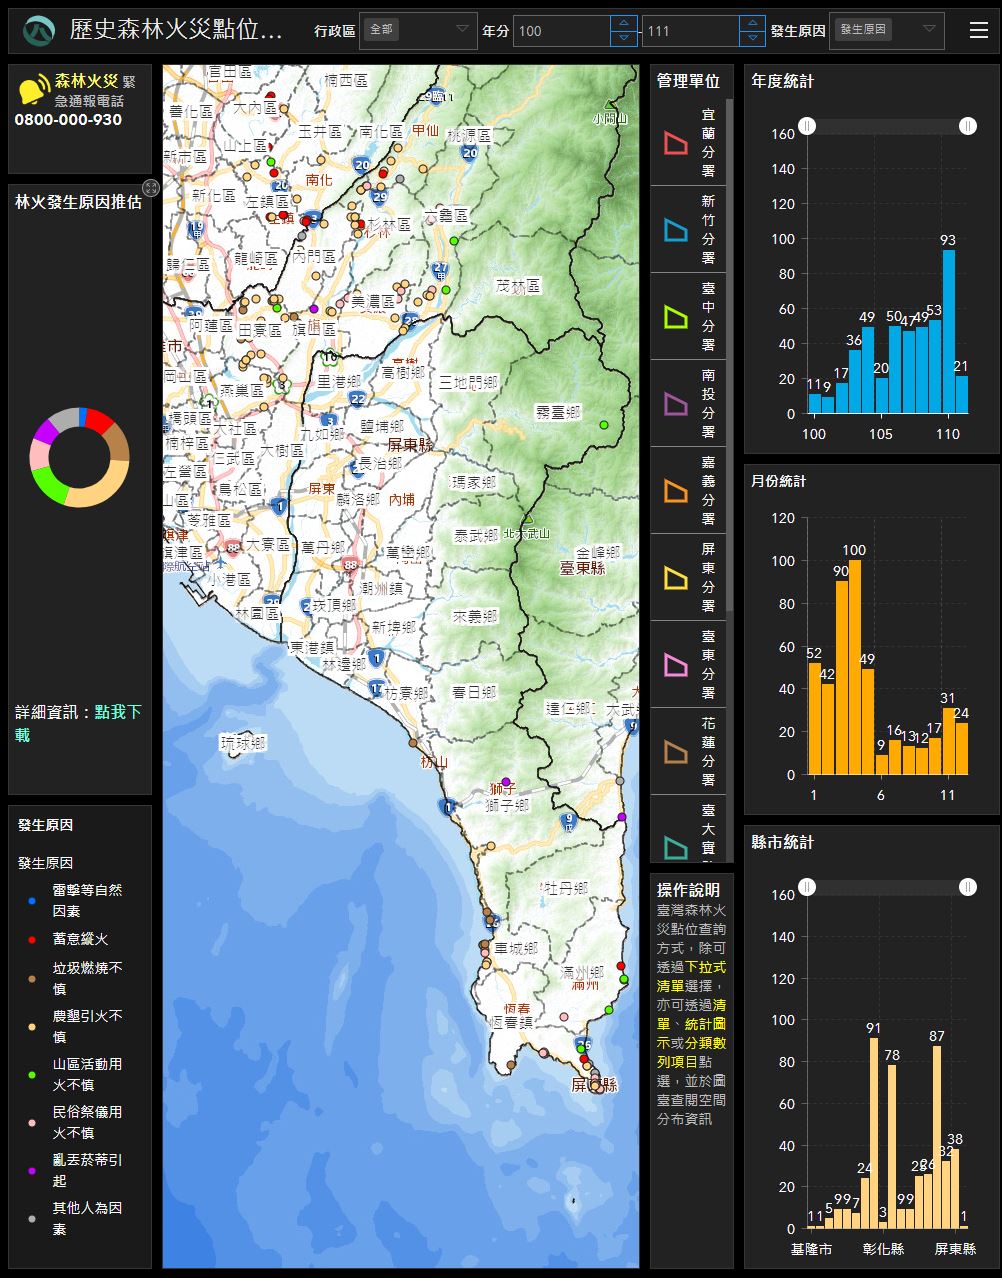This screenshot has height=1278, width=1002.
Task: Pick the 南投分署 purple polygon icon
Action: click(x=676, y=404)
